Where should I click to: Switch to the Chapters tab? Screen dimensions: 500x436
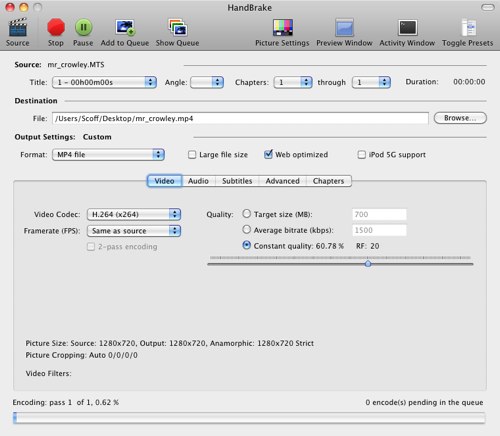(328, 181)
